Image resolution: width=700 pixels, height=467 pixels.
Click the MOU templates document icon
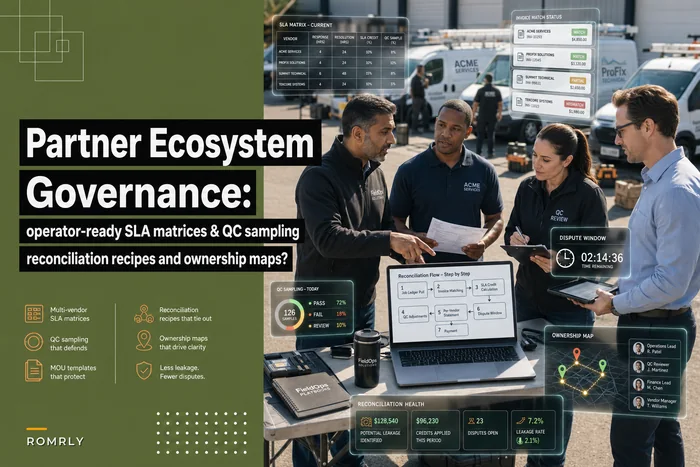click(x=33, y=371)
